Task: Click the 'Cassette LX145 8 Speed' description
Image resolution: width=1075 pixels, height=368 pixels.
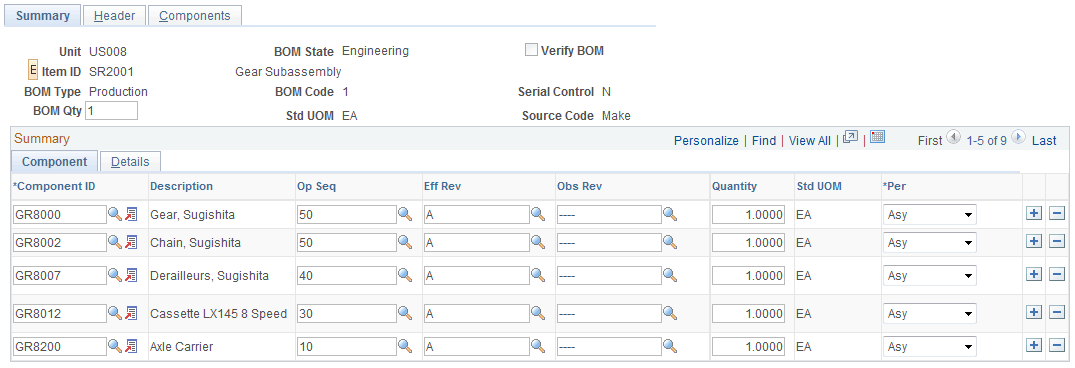Action: pyautogui.click(x=218, y=313)
